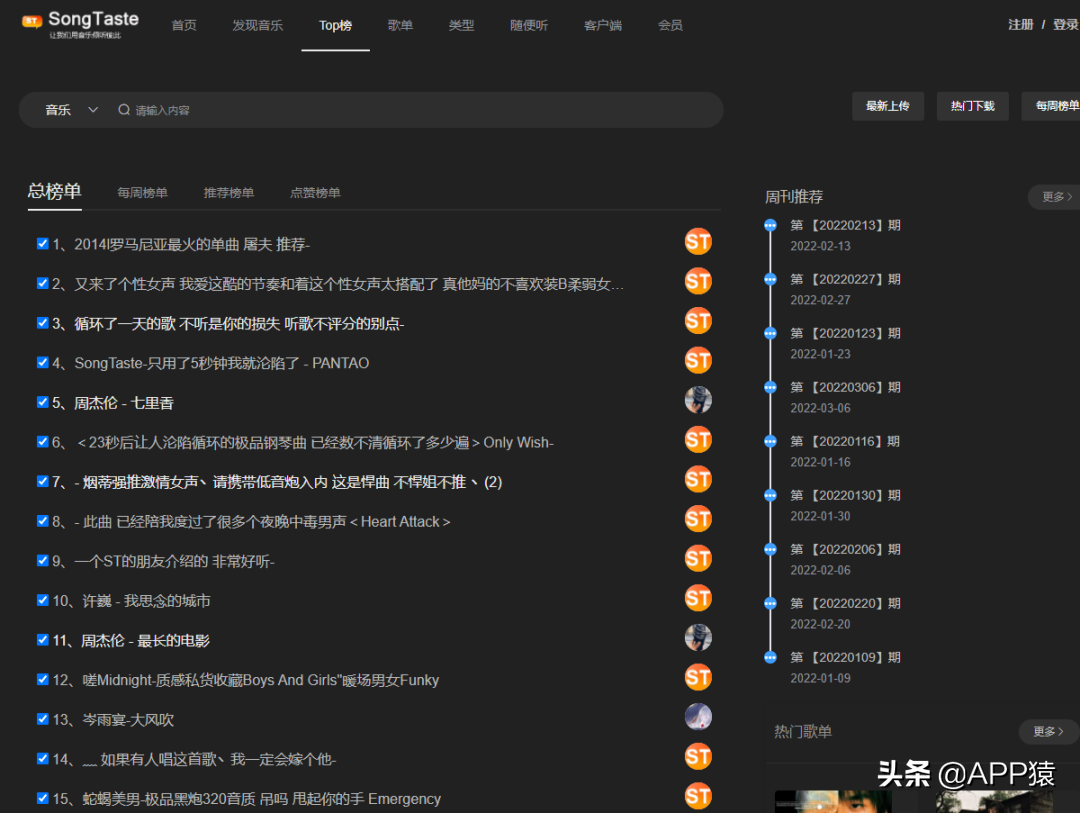This screenshot has width=1080, height=813.
Task: Open song 9 一个ST的朋友介绍的
Action: tap(174, 562)
